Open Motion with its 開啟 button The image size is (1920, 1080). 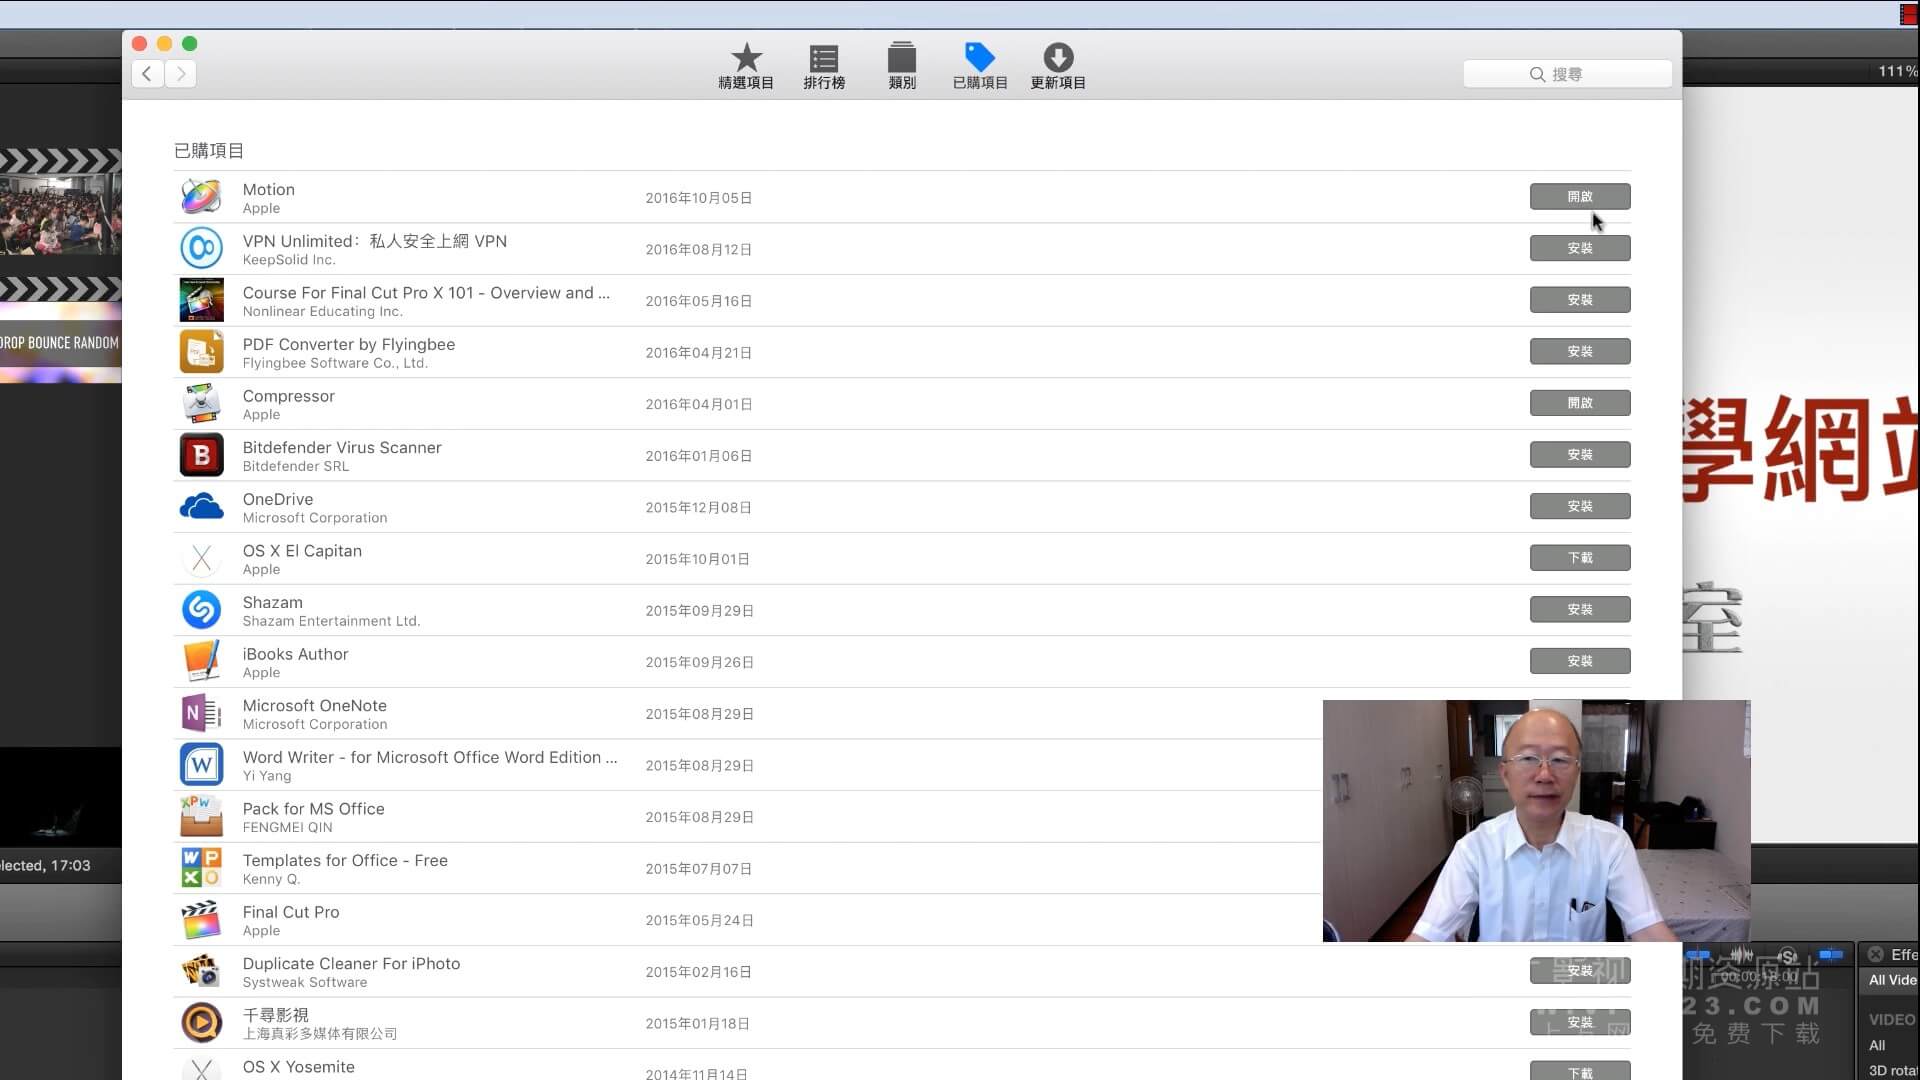tap(1580, 197)
